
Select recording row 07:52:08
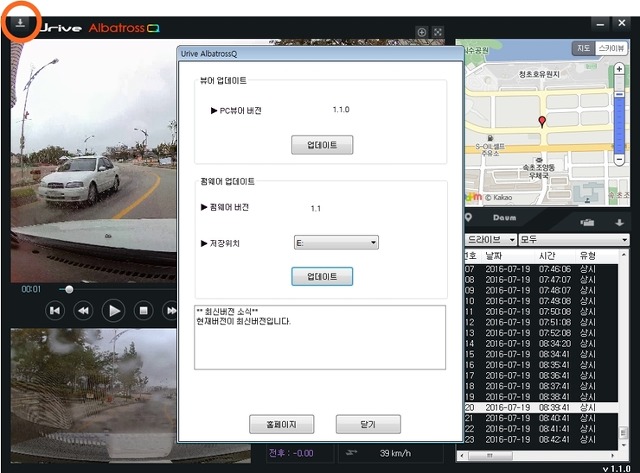point(541,333)
